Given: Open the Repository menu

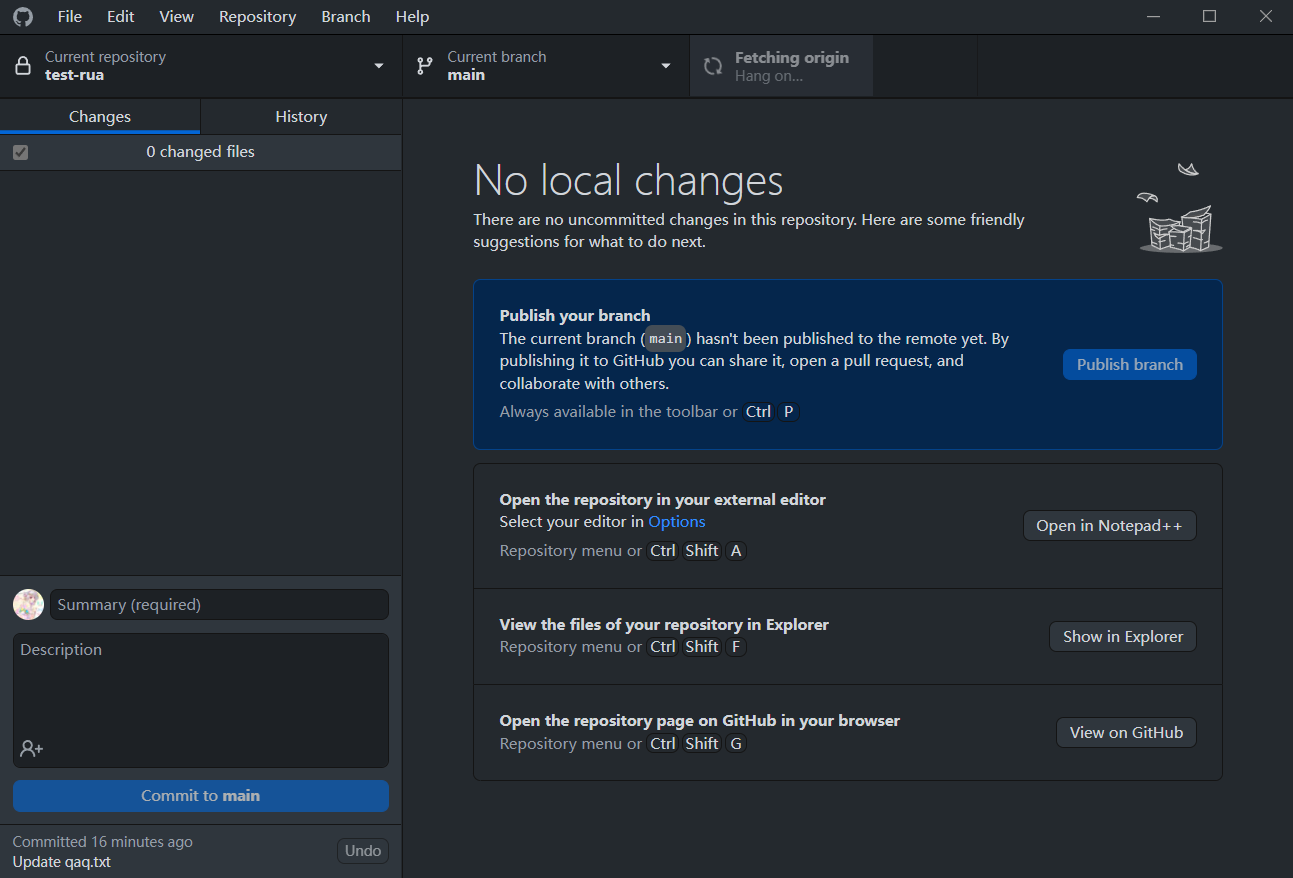Looking at the screenshot, I should [257, 17].
